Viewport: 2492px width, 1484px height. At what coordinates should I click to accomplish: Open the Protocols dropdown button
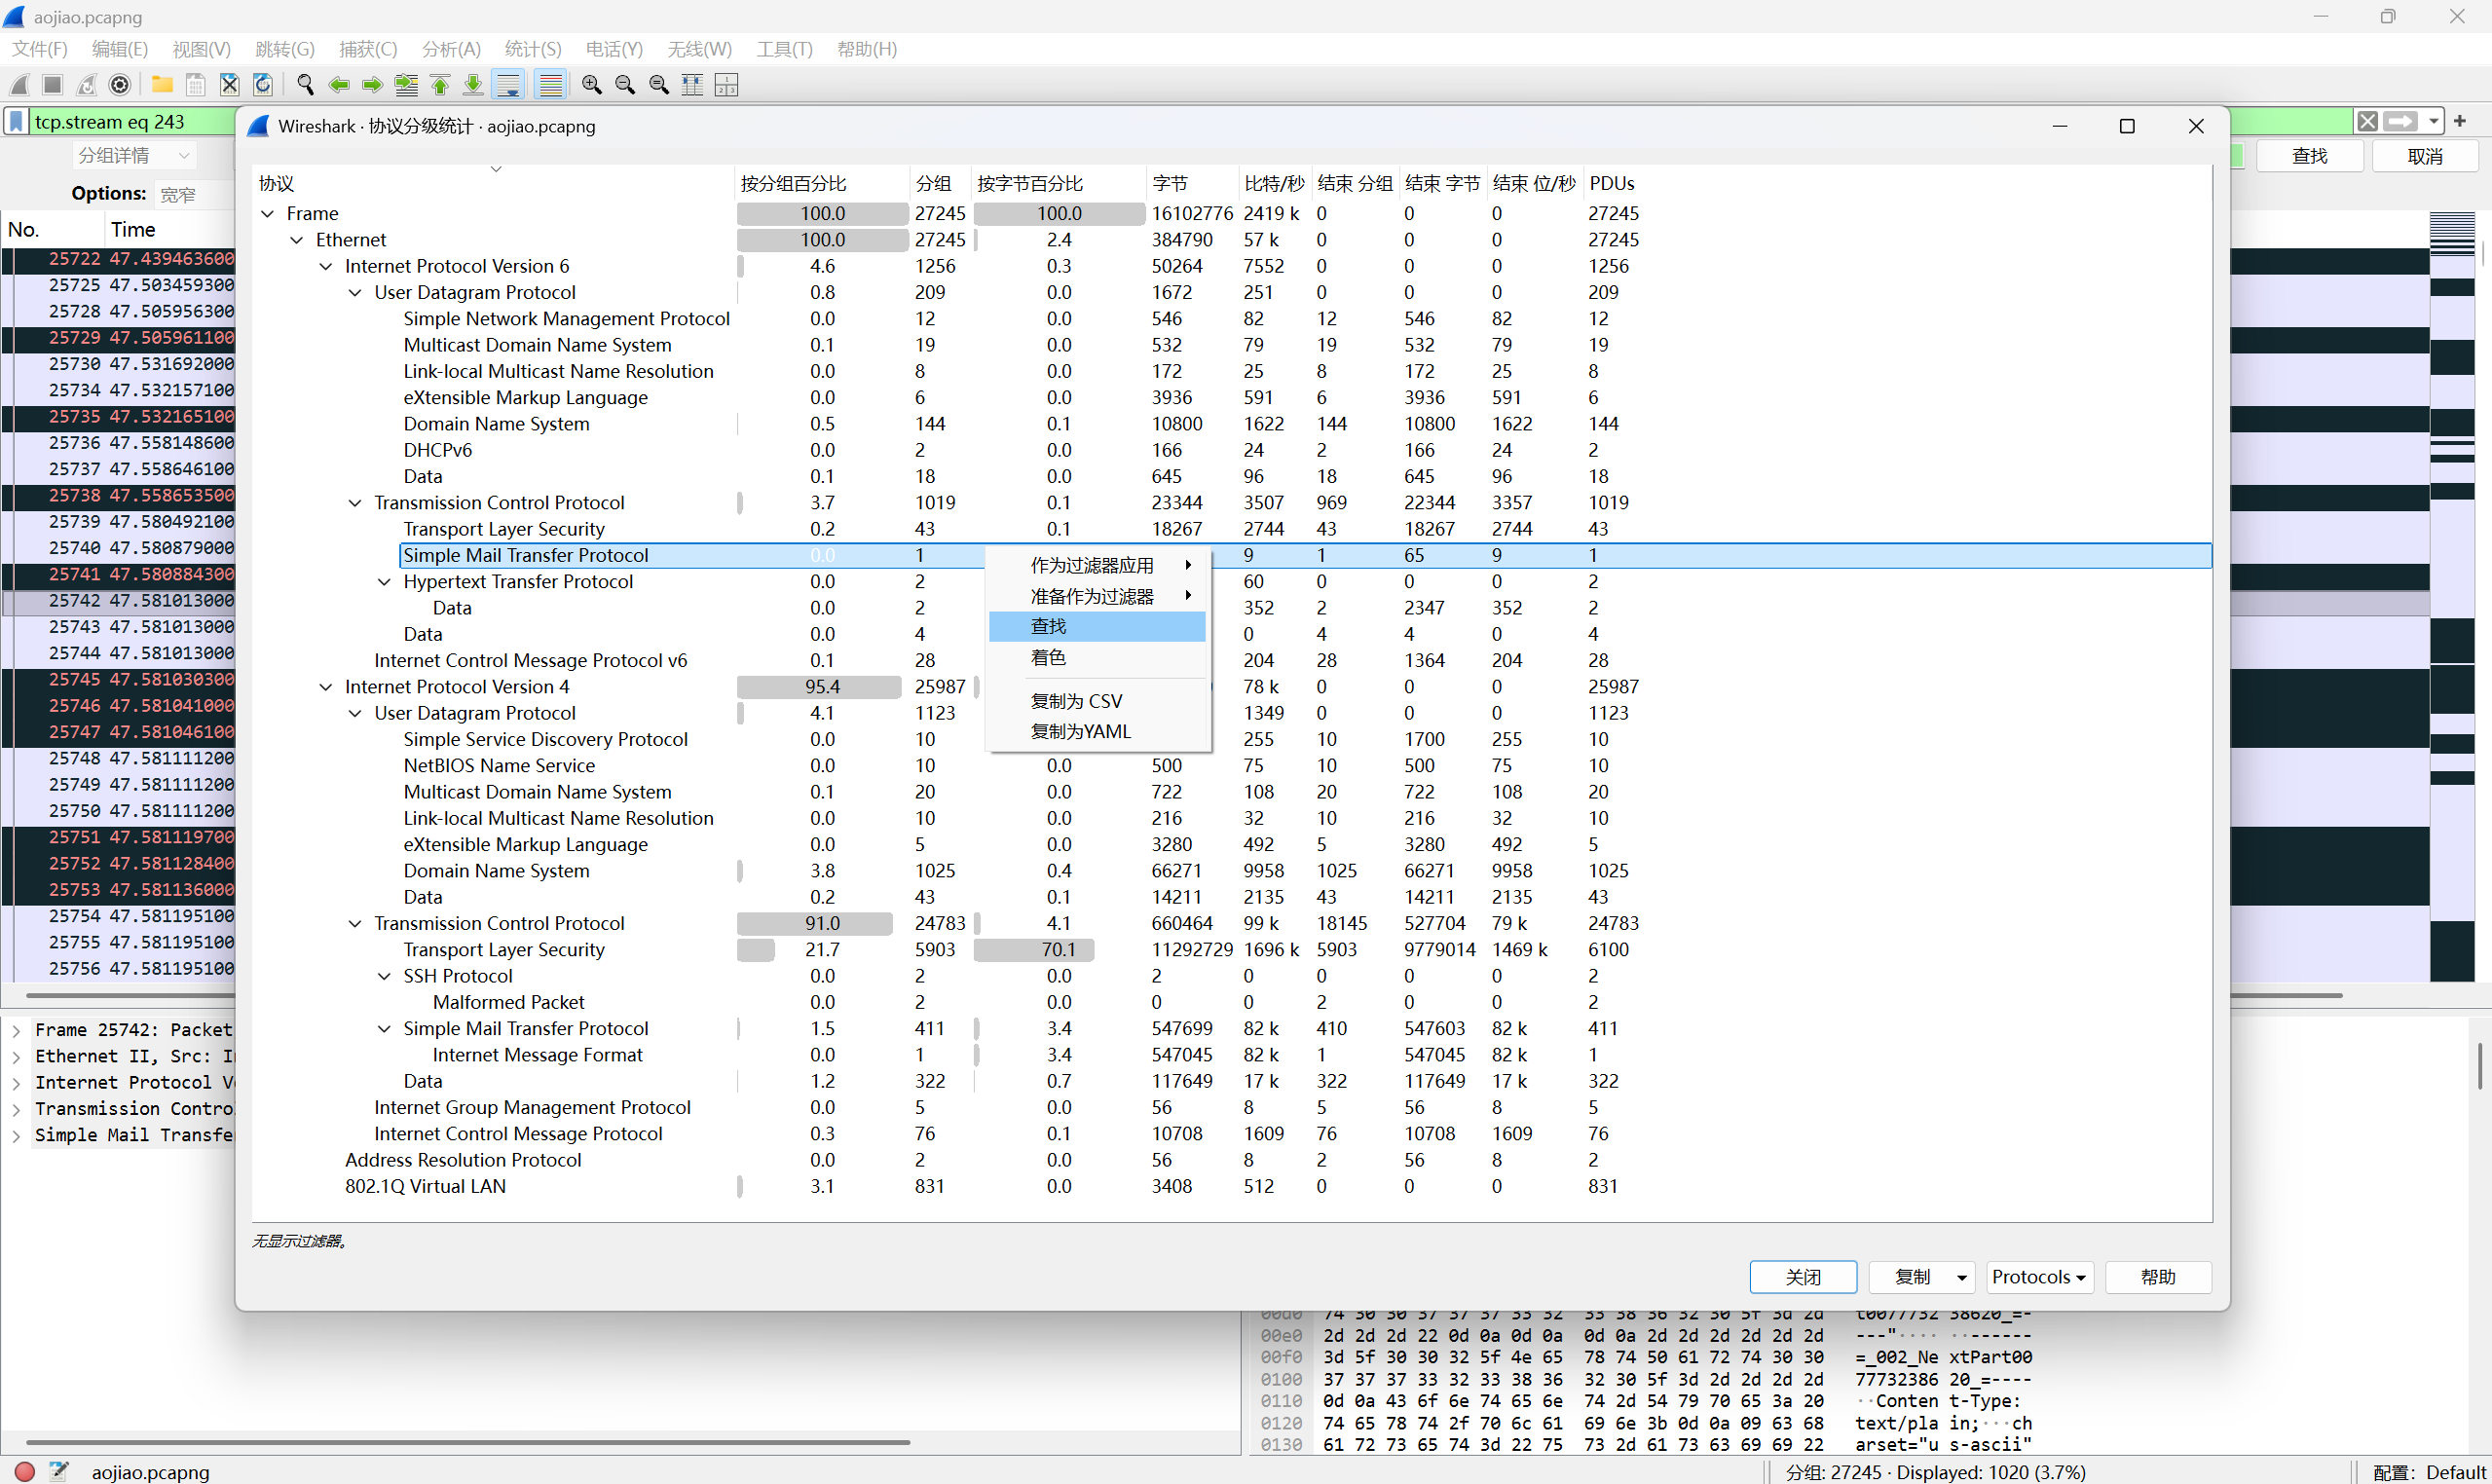(2038, 1277)
